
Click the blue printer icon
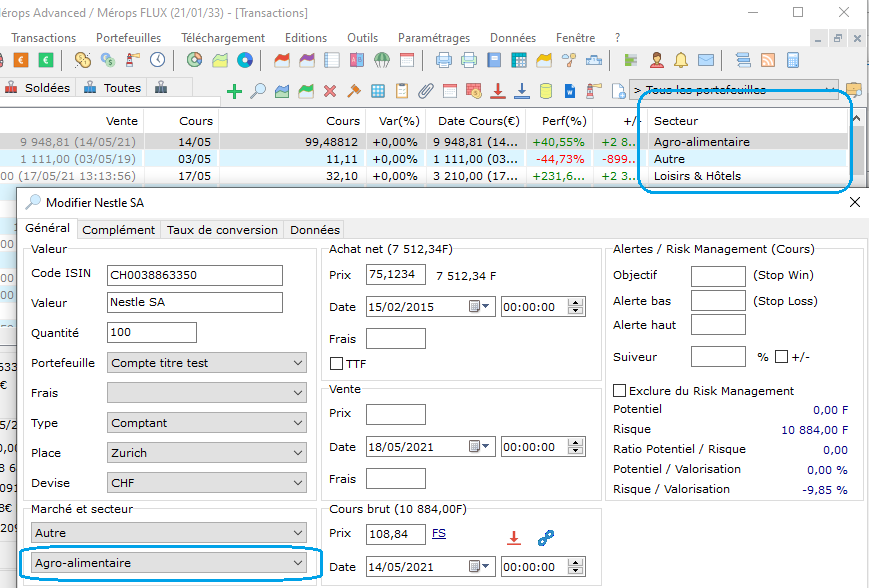444,60
